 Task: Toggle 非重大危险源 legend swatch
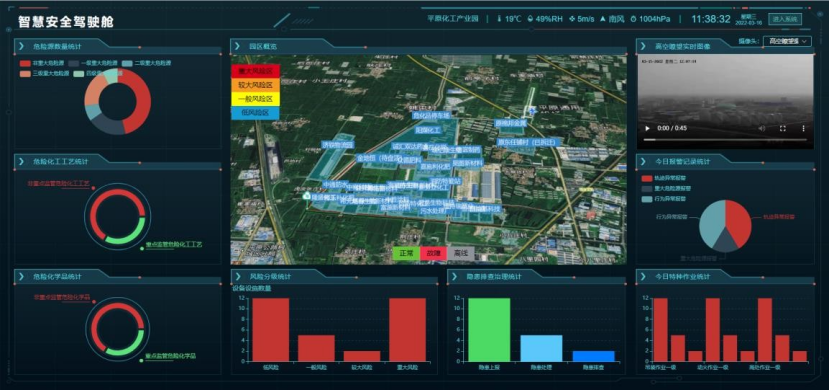[26, 63]
